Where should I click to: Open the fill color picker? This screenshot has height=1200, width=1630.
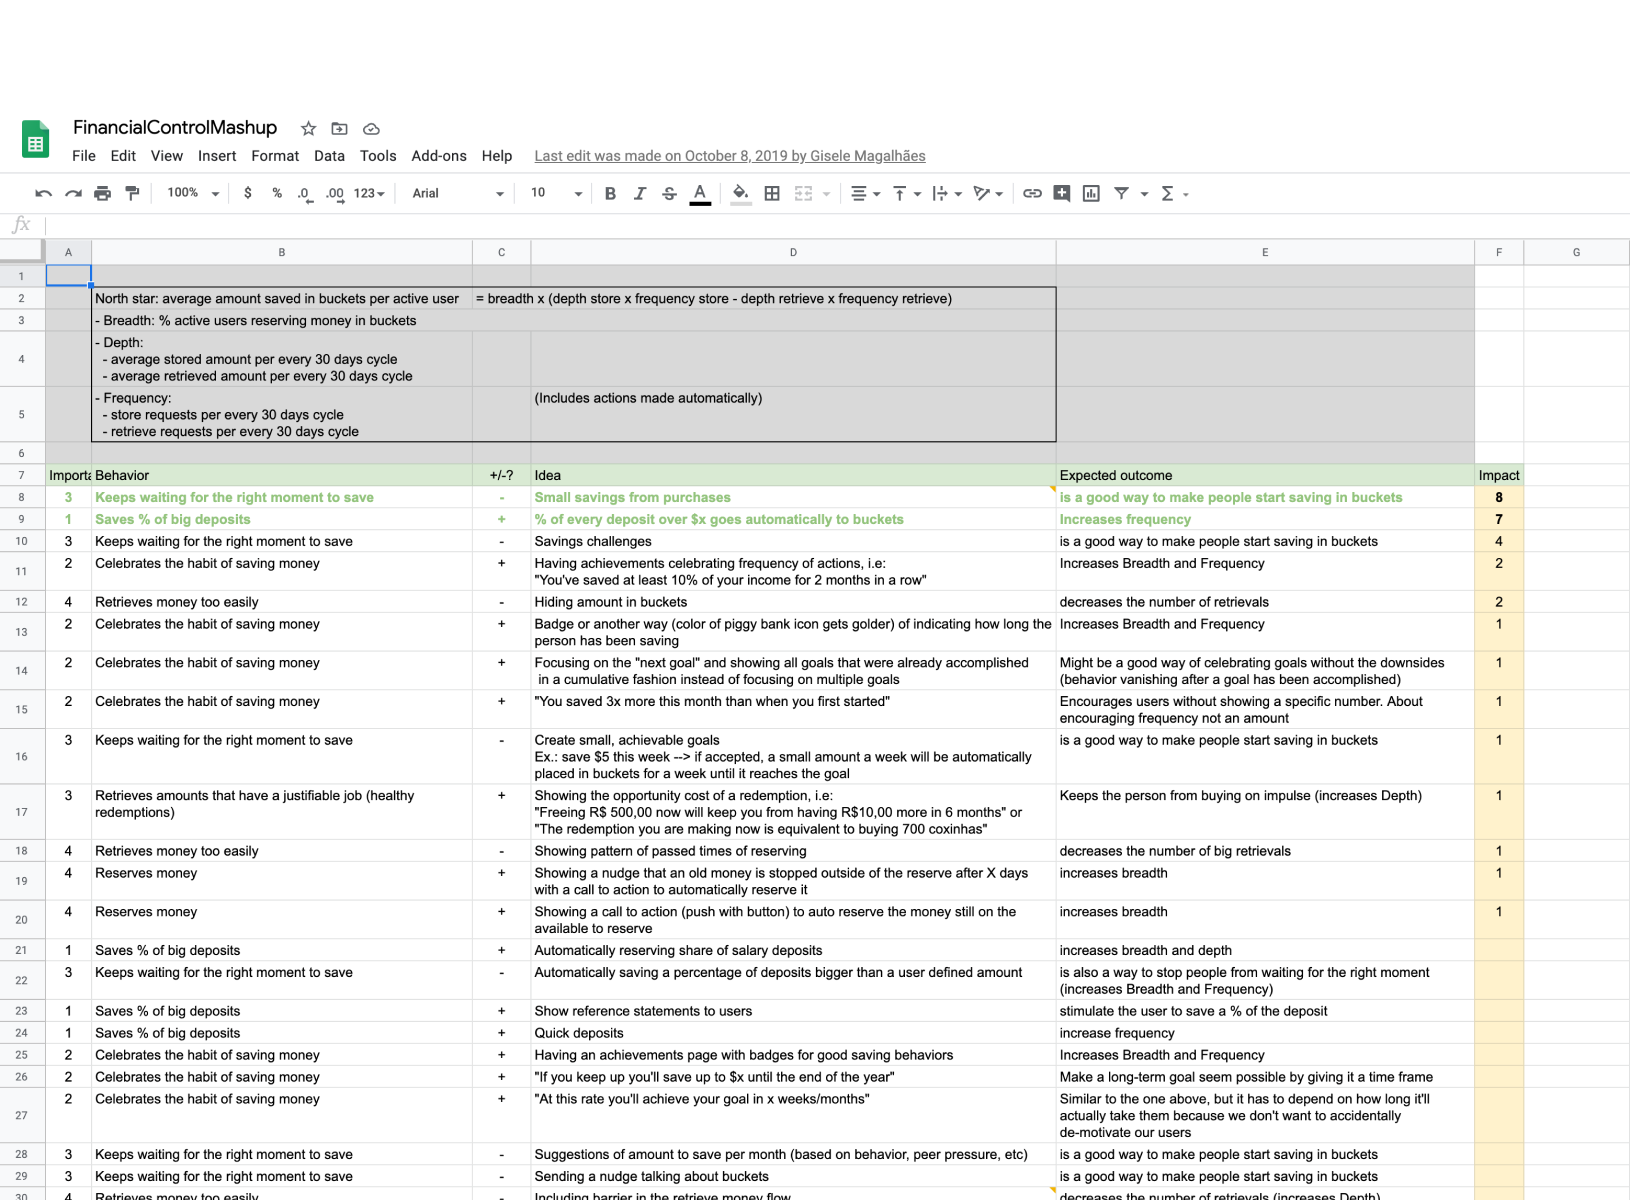pos(740,194)
